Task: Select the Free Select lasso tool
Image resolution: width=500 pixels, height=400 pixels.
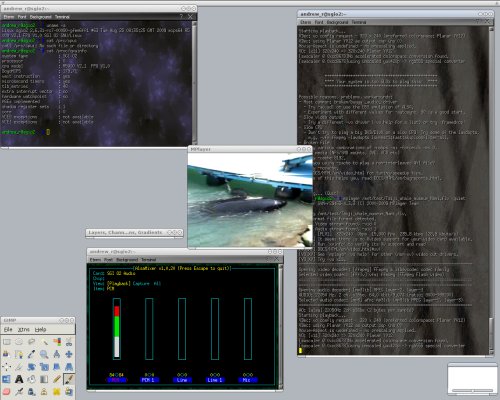Action: [x=31, y=342]
